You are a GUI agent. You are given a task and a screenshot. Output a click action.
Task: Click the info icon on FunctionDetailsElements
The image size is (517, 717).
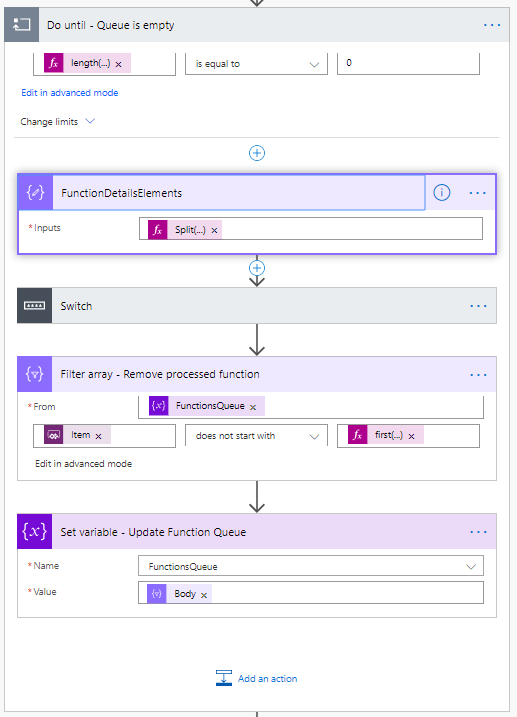point(442,193)
